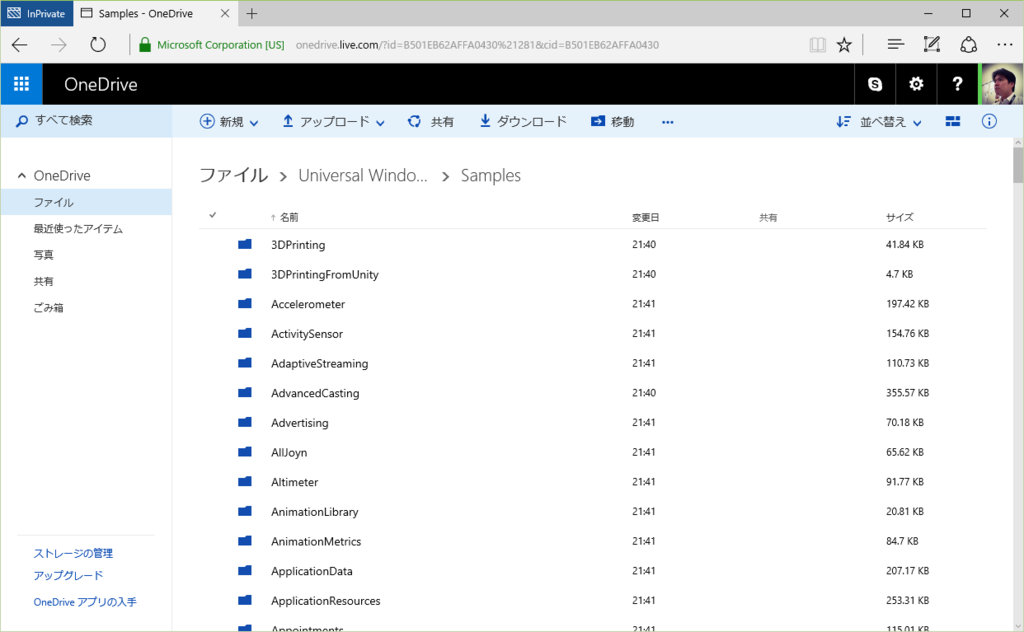The image size is (1024, 632).
Task: Select 最近使ったアイテム in the sidebar
Action: [78, 229]
